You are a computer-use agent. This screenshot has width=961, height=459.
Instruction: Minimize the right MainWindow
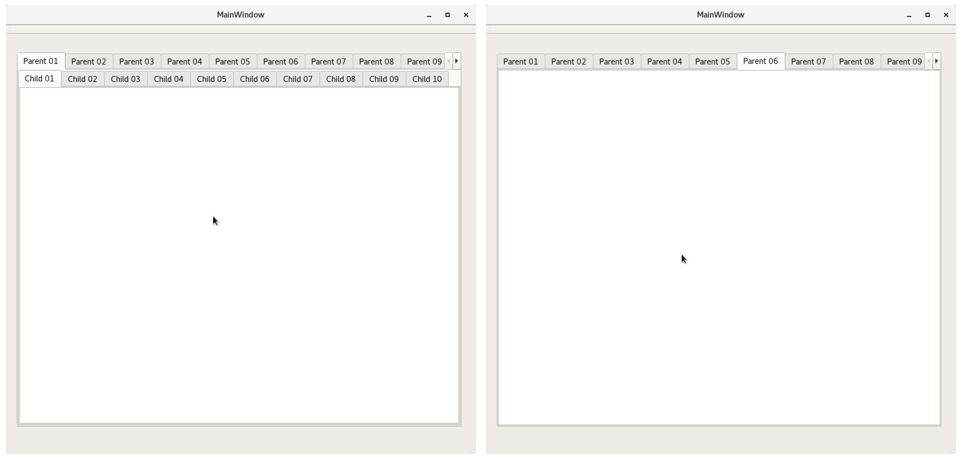[x=909, y=15]
